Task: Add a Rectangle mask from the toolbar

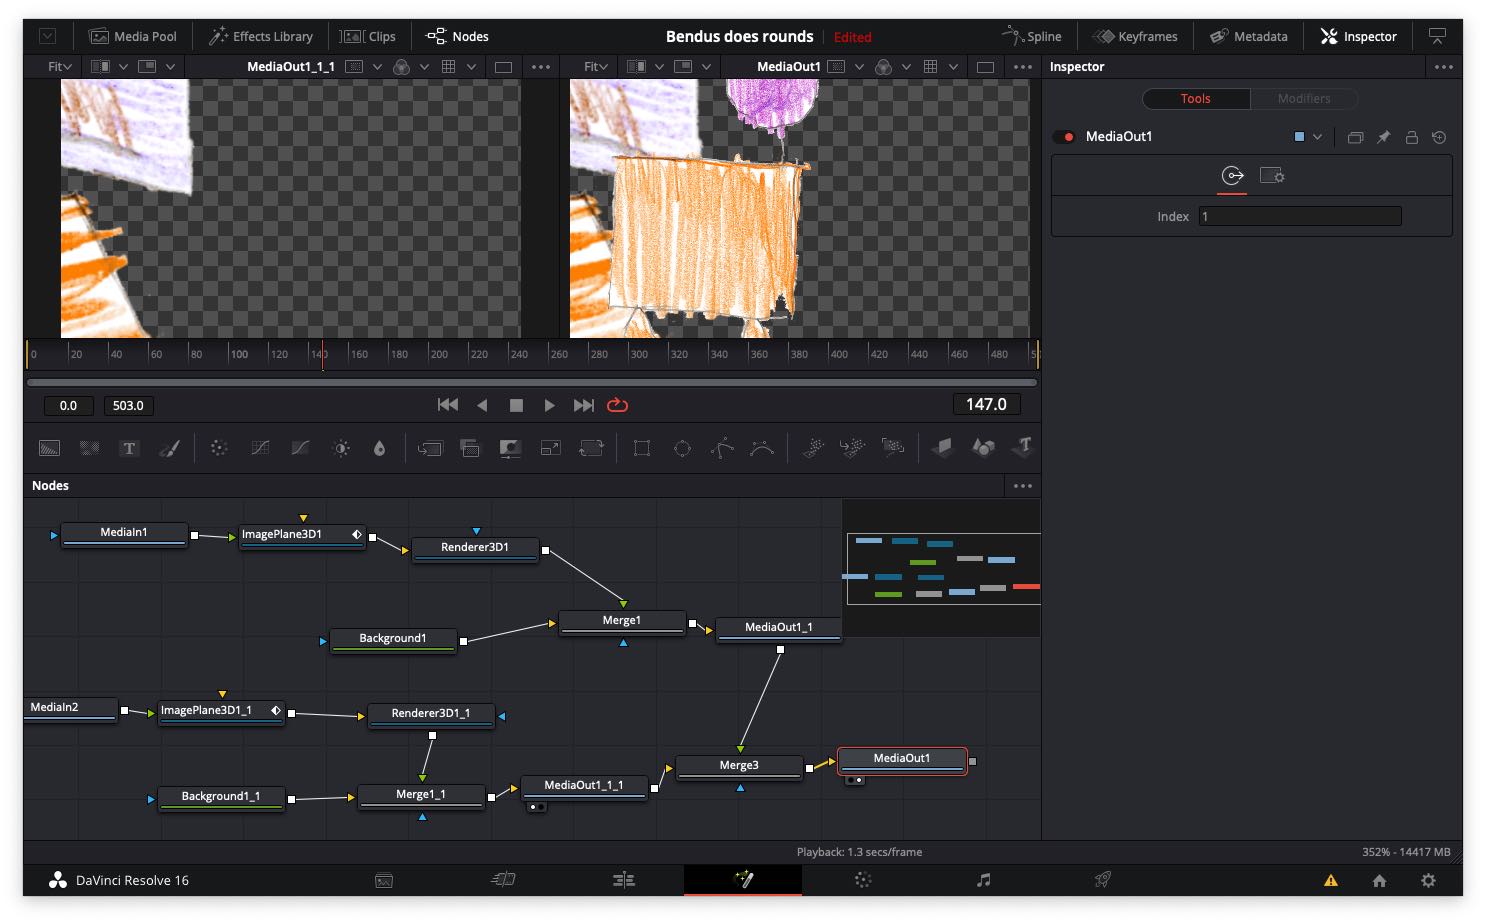Action: coord(642,448)
